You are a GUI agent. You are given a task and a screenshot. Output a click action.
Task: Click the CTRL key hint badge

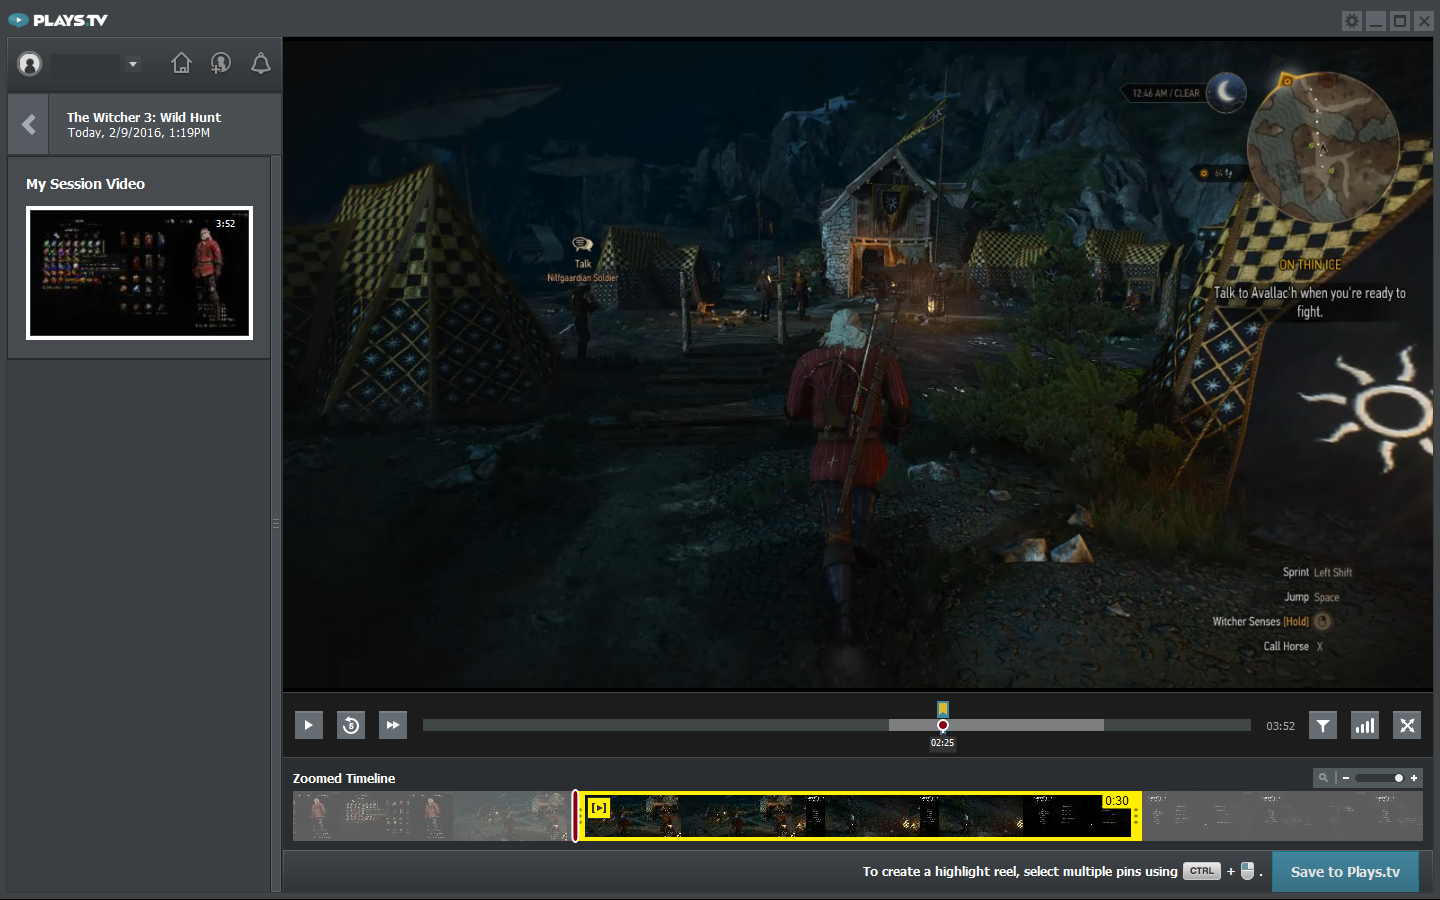[1202, 871]
